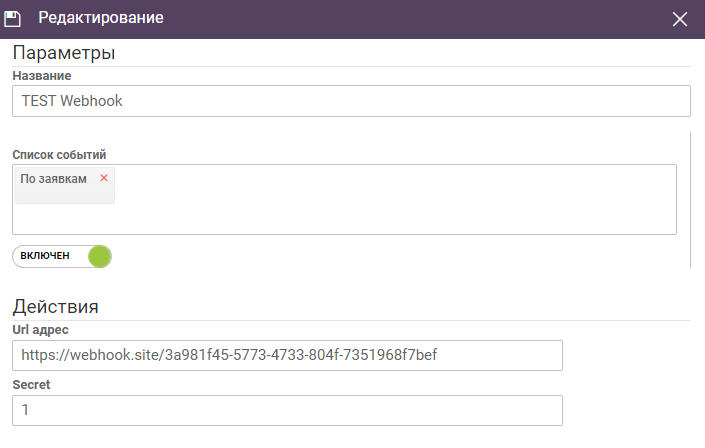Image resolution: width=705 pixels, height=448 pixels.
Task: Click the webhook.site URL text
Action: (x=229, y=356)
